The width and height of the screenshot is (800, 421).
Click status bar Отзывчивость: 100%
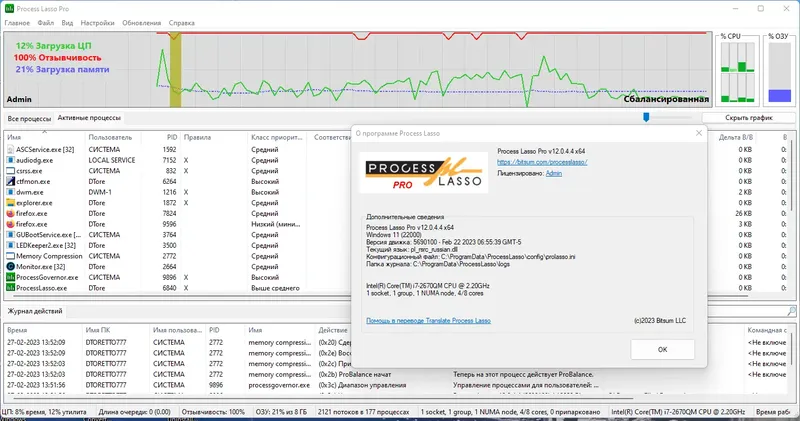point(213,412)
